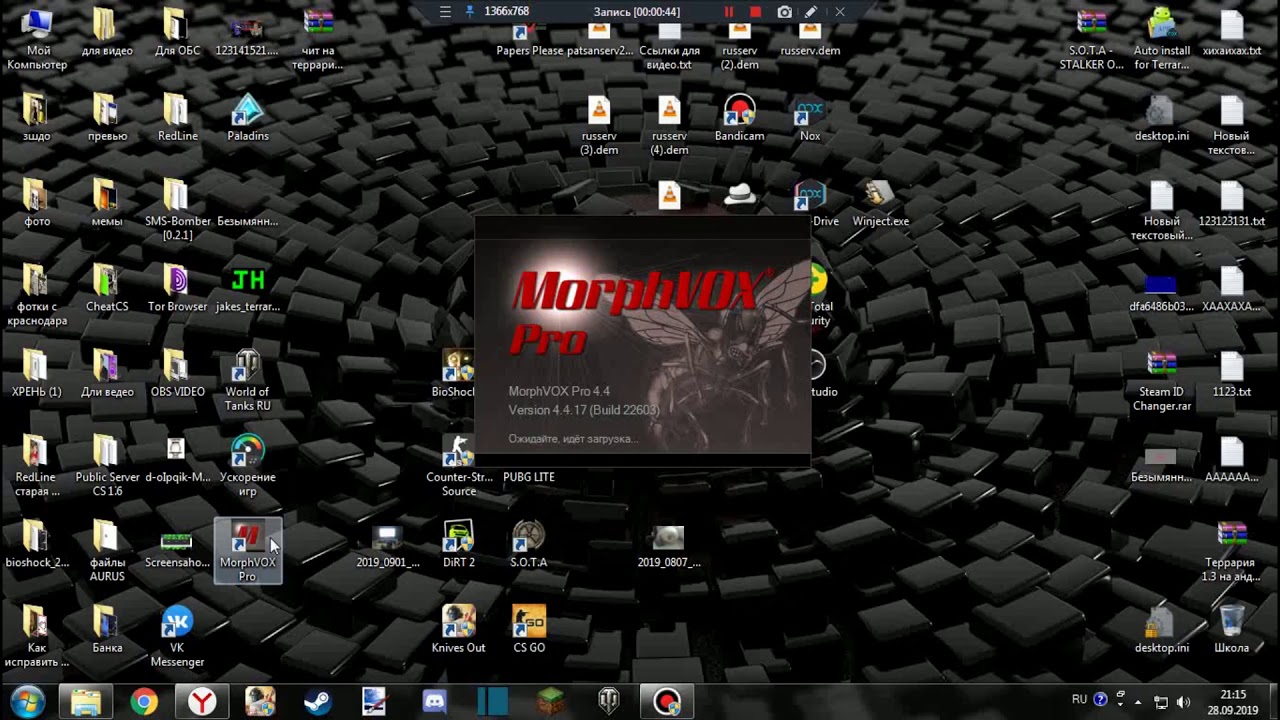Select the PUBG LITE shortcut label
Image resolution: width=1280 pixels, height=720 pixels.
coord(529,477)
